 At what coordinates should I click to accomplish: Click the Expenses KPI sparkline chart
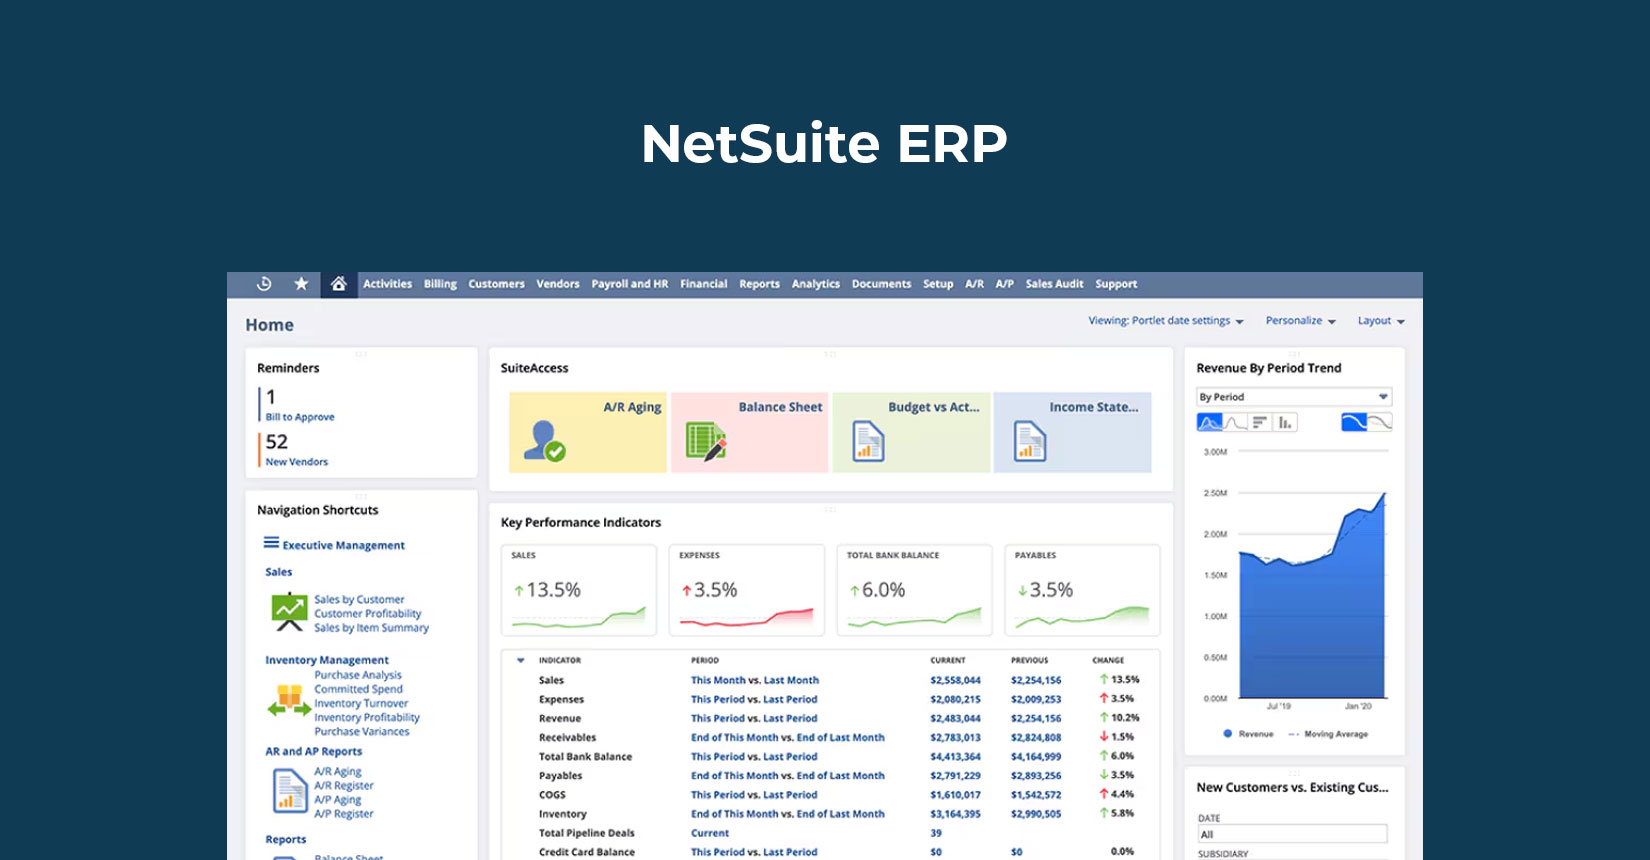[746, 617]
